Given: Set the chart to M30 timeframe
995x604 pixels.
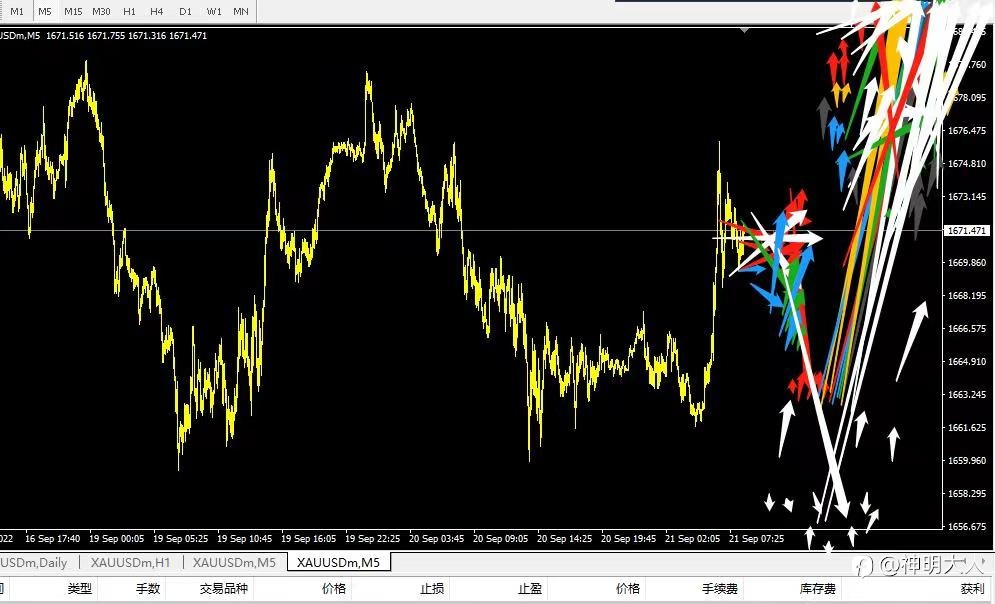Looking at the screenshot, I should coord(101,11).
